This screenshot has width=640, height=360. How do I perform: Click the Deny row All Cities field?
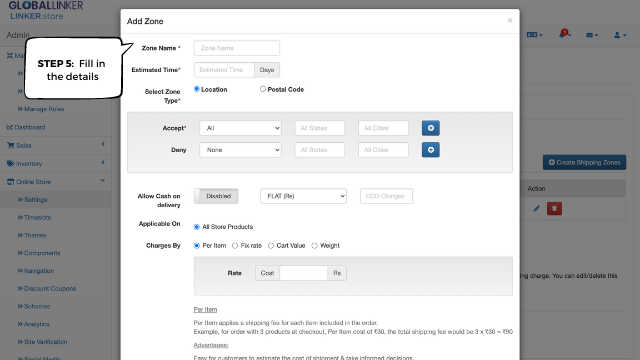383,150
